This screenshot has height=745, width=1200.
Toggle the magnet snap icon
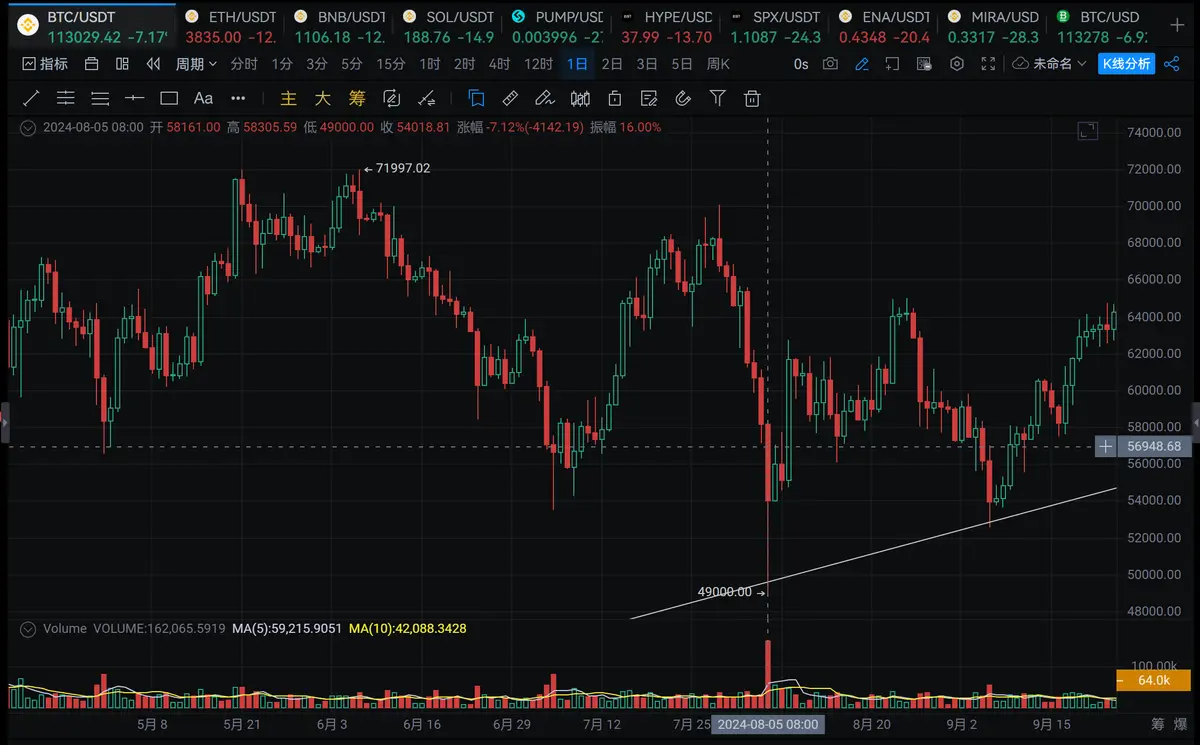[683, 99]
